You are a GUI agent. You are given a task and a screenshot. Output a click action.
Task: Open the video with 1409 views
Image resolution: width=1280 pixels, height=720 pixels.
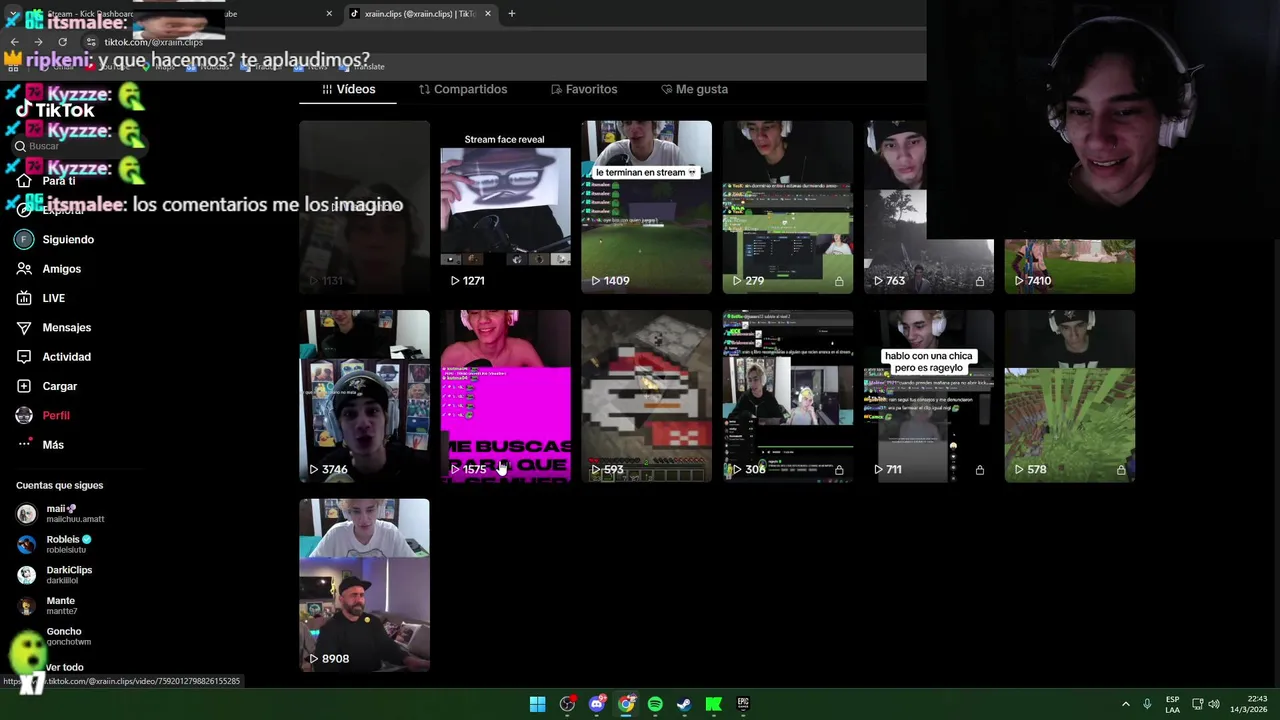[x=646, y=207]
